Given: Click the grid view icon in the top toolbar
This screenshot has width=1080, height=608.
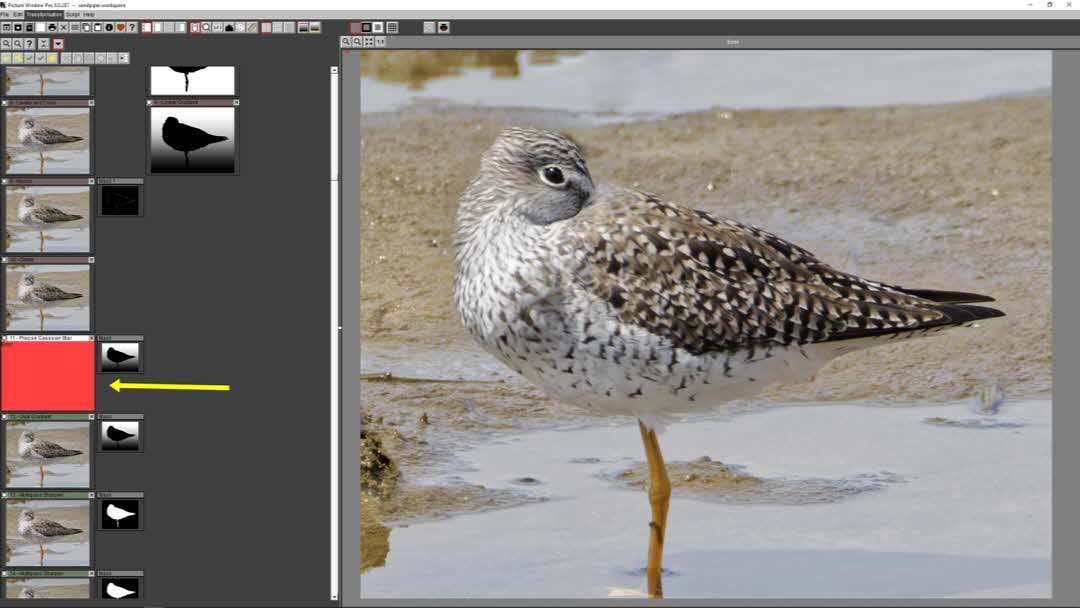Looking at the screenshot, I should coord(392,27).
